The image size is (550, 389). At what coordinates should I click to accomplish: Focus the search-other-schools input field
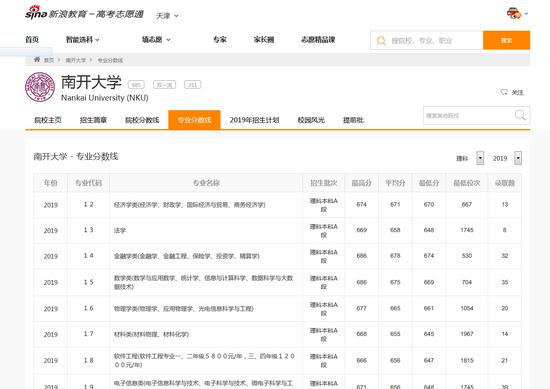[469, 115]
